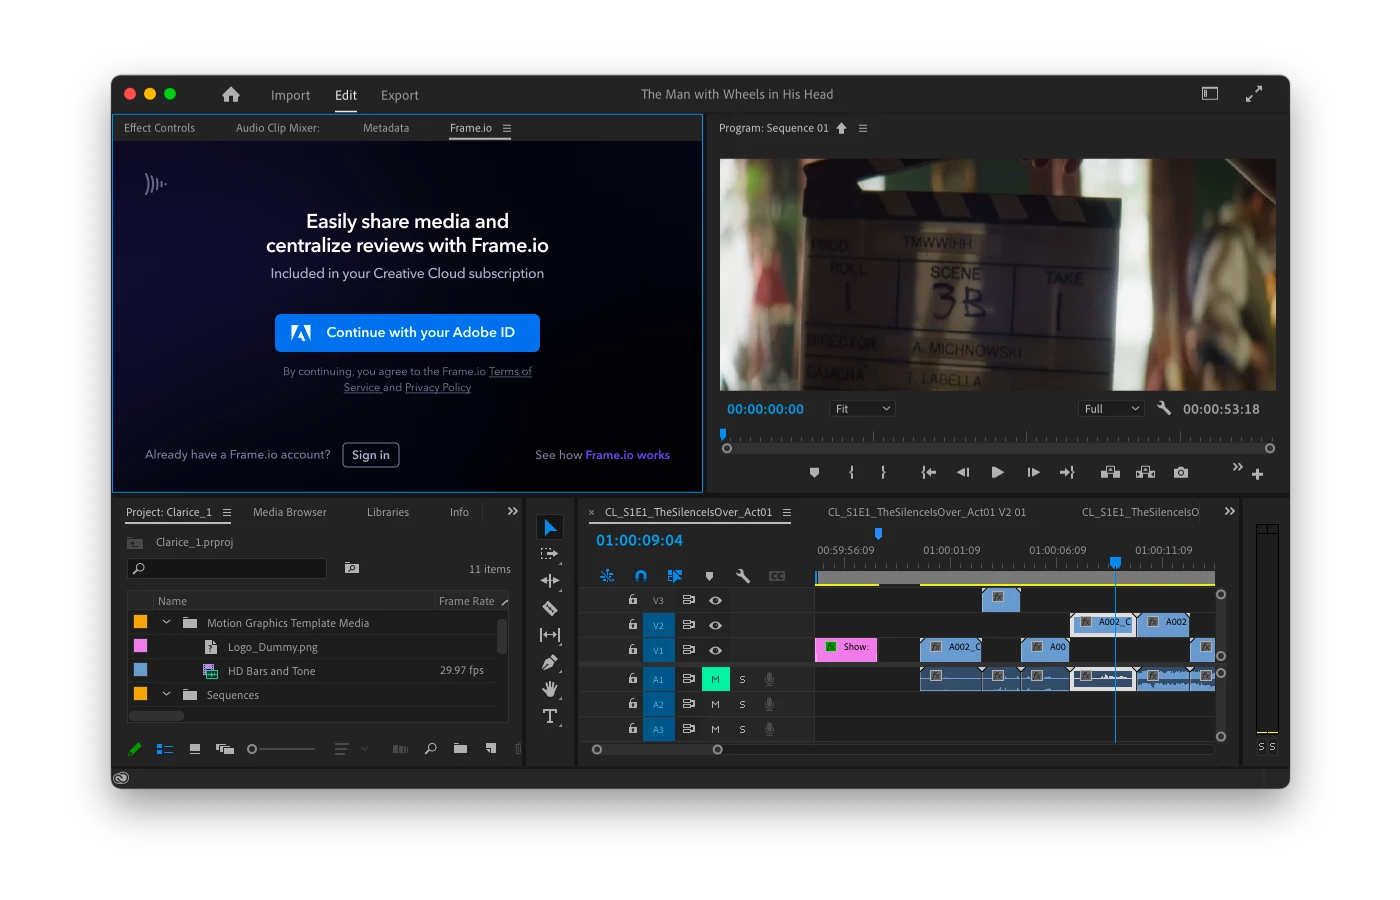Toggle V1 track output eye
Image resolution: width=1400 pixels, height=900 pixels.
tap(715, 650)
